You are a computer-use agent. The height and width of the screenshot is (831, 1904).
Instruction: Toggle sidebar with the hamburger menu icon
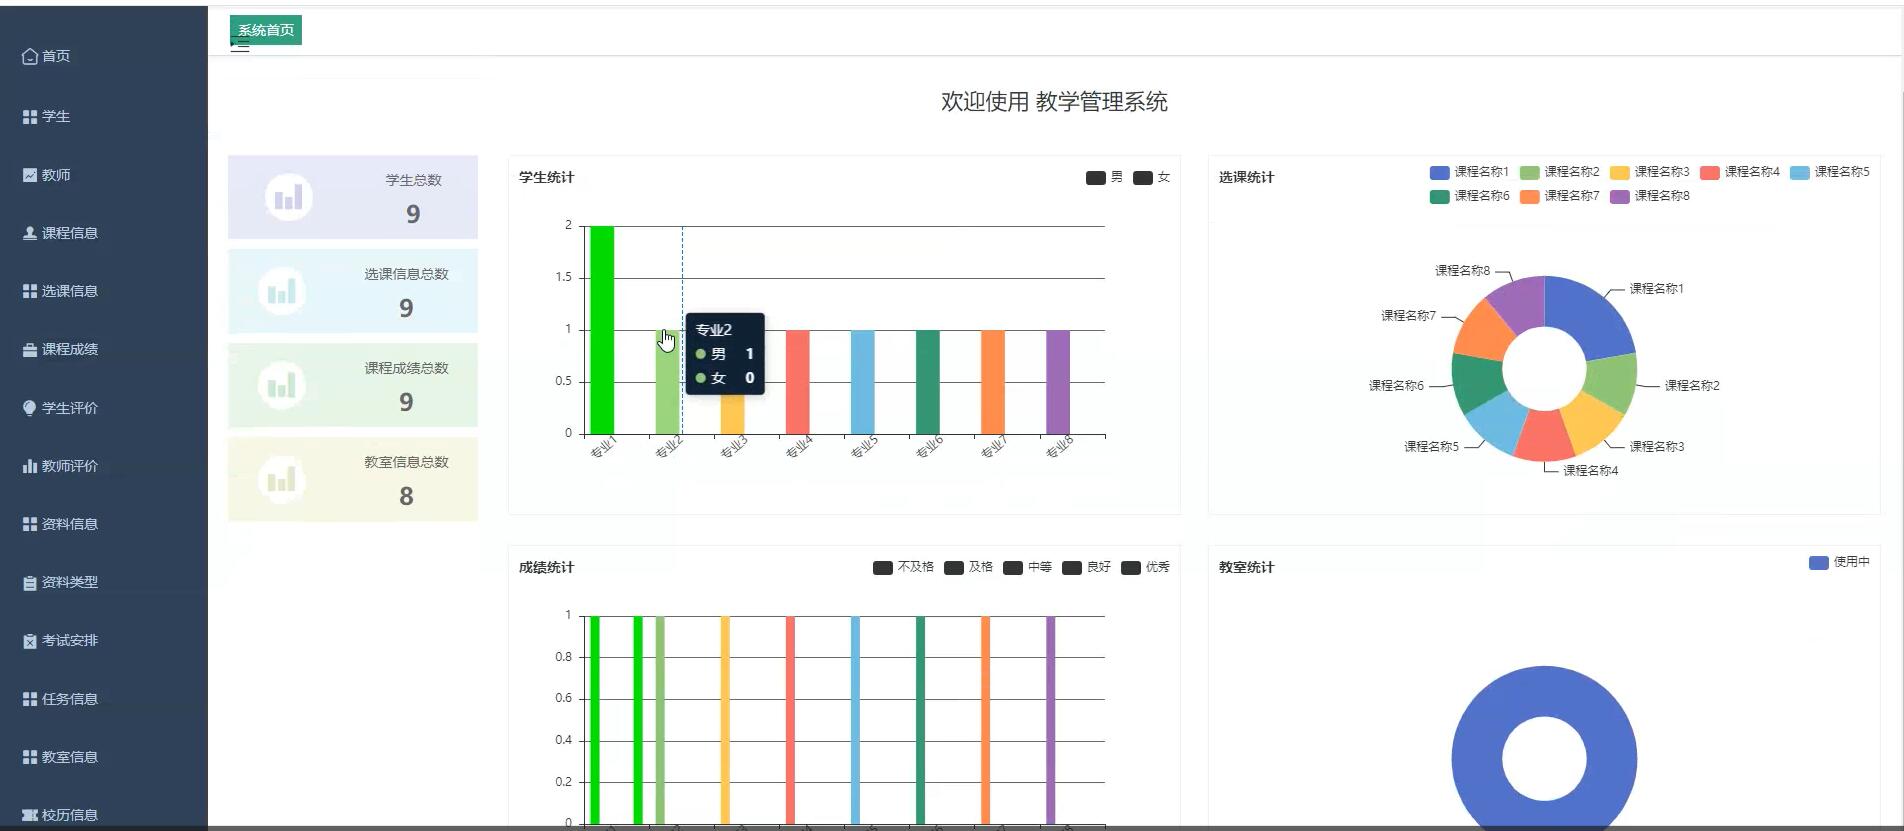[240, 45]
